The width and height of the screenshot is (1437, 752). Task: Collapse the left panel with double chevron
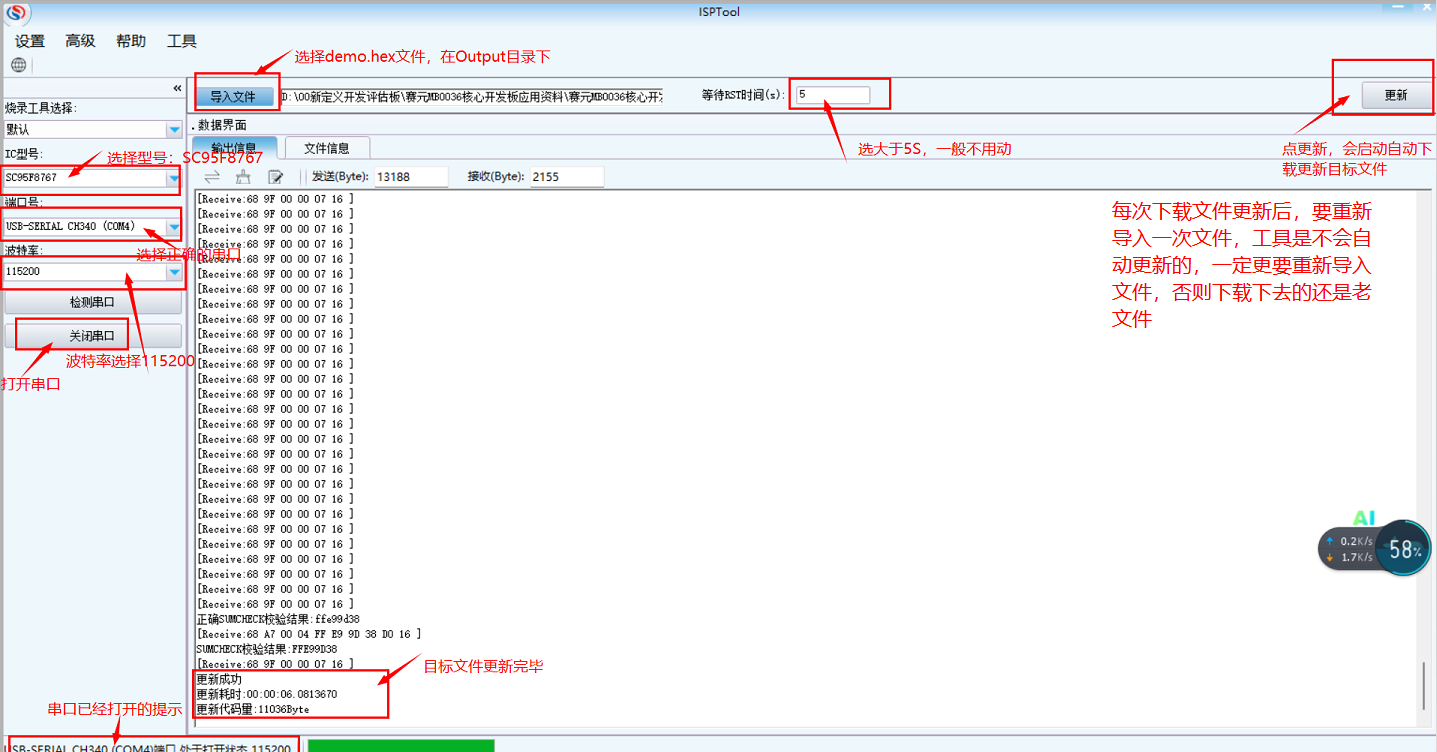pyautogui.click(x=177, y=89)
